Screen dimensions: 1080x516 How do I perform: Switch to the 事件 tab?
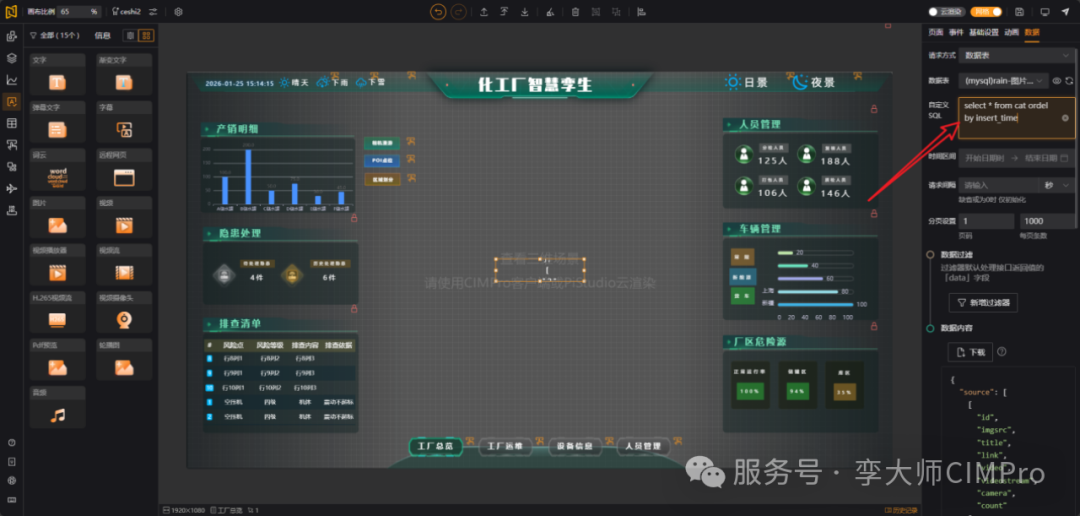[956, 32]
